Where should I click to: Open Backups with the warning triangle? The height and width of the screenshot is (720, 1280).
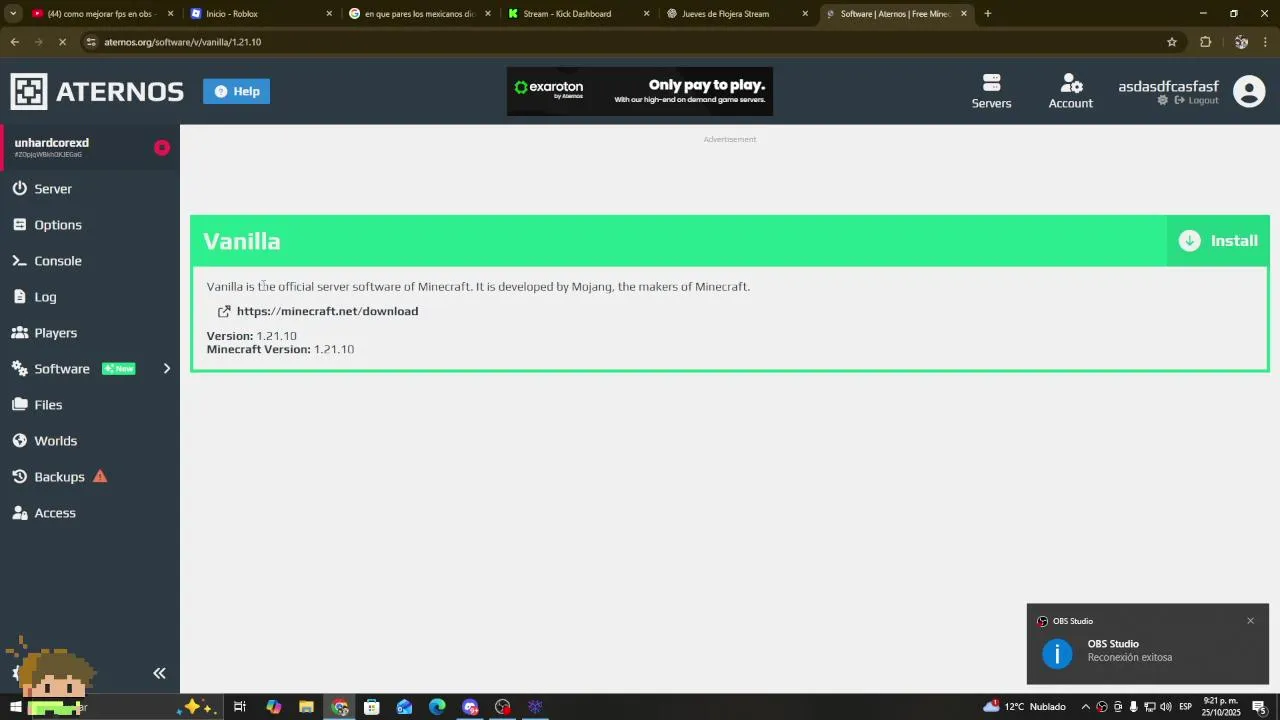tap(59, 477)
